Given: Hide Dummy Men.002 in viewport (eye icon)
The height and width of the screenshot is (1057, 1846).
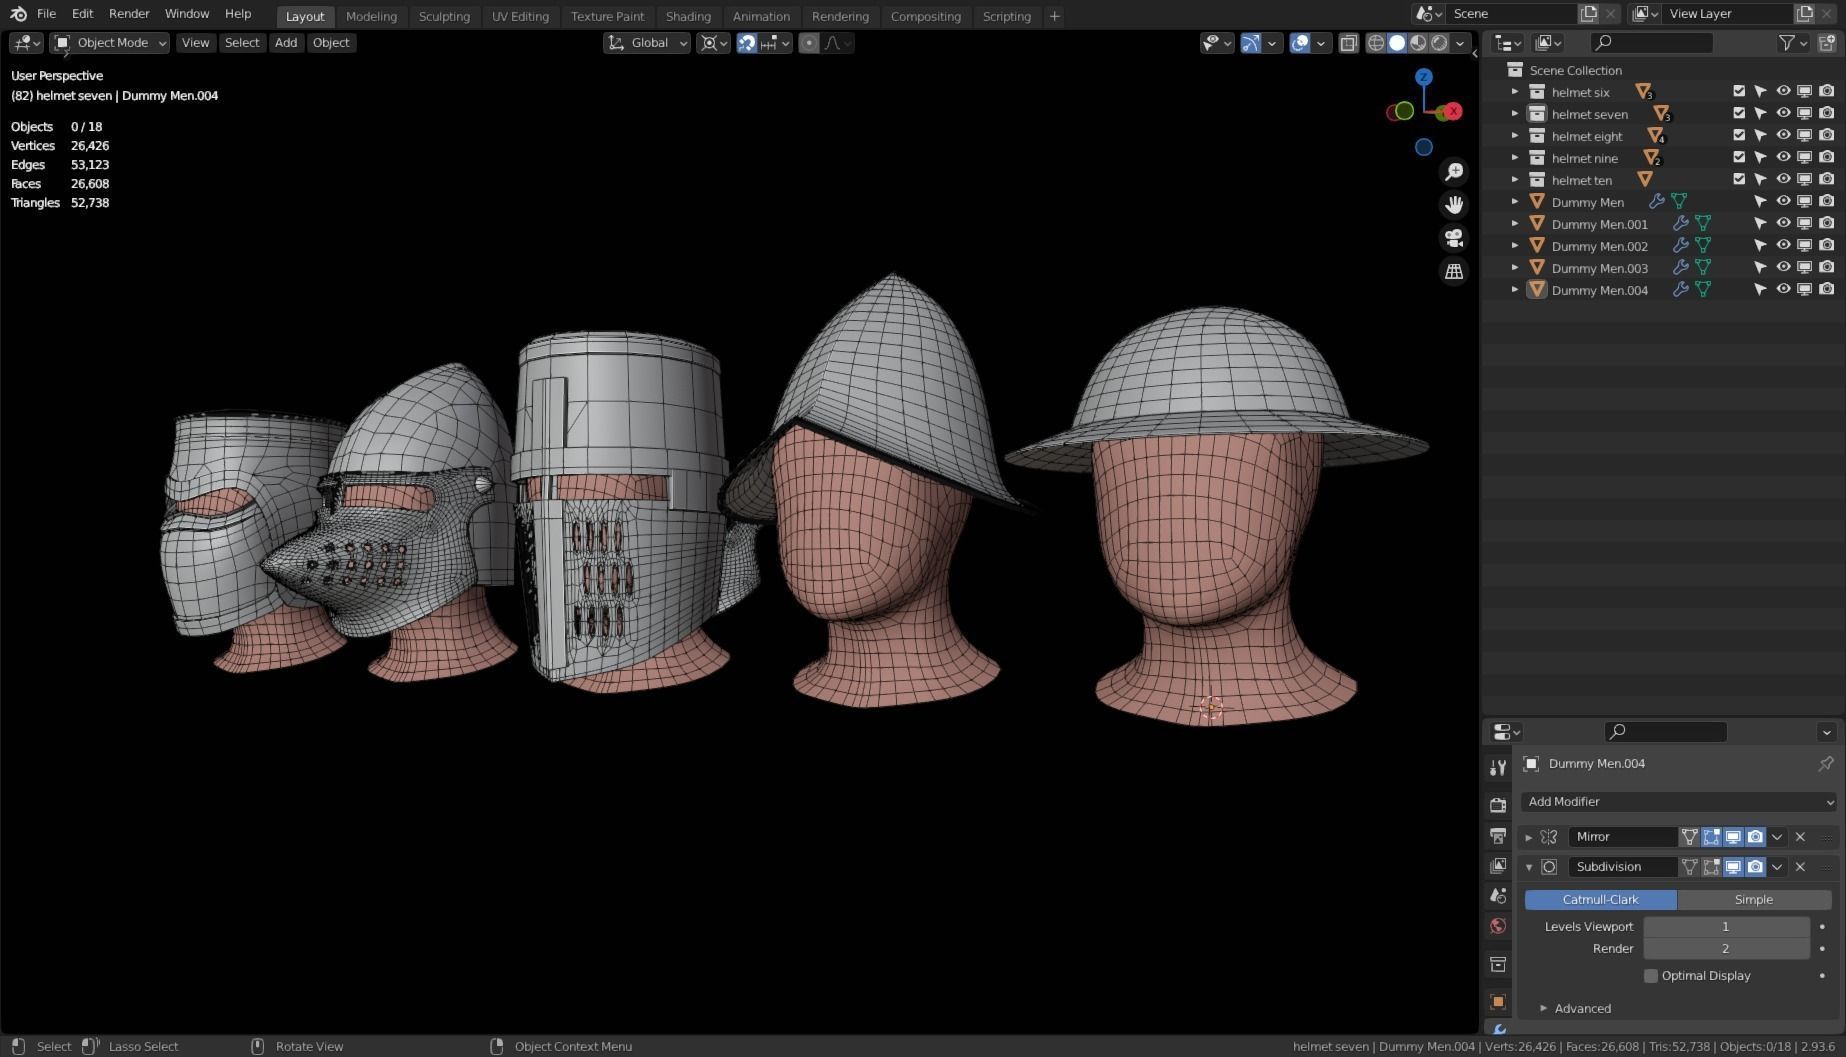Looking at the screenshot, I should (1783, 245).
